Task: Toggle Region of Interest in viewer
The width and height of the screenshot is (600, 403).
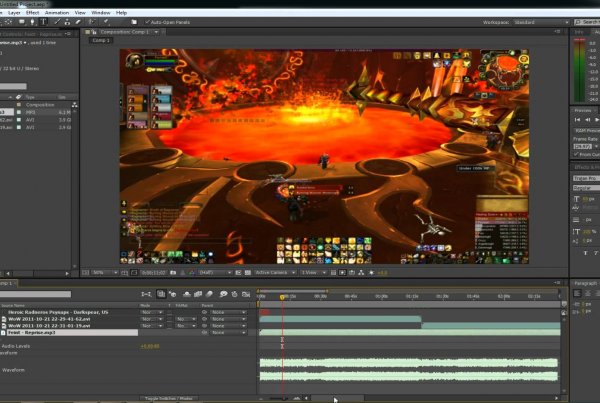Action: point(238,272)
